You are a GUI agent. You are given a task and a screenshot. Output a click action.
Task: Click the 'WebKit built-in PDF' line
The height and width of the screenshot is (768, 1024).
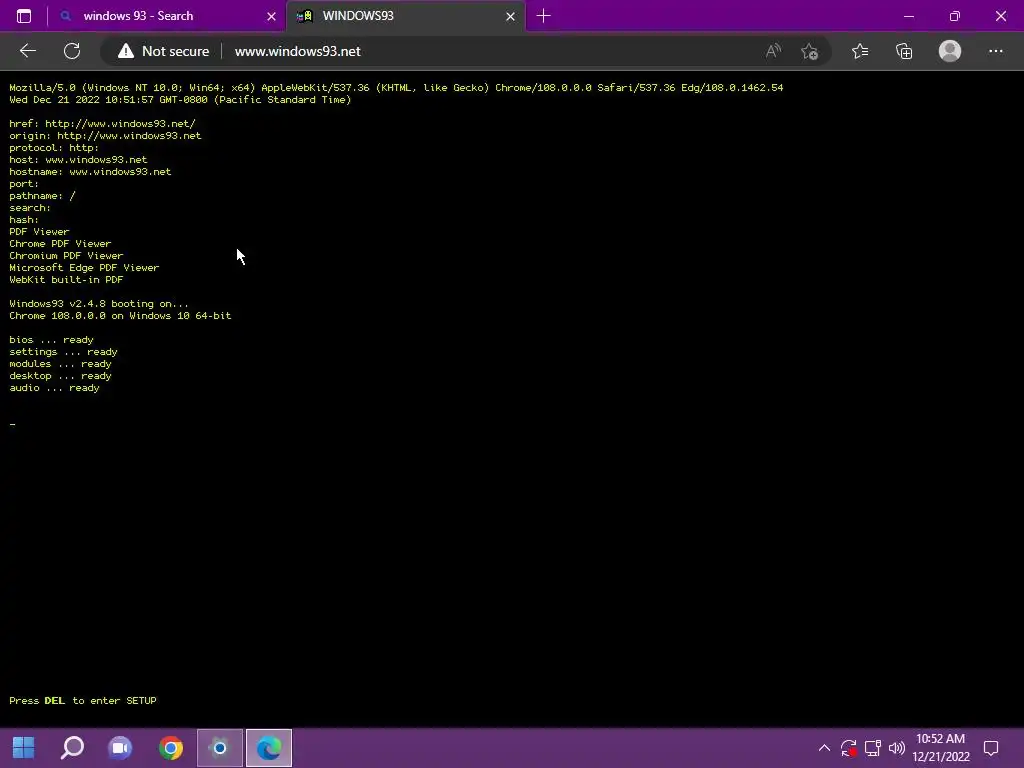(x=66, y=280)
